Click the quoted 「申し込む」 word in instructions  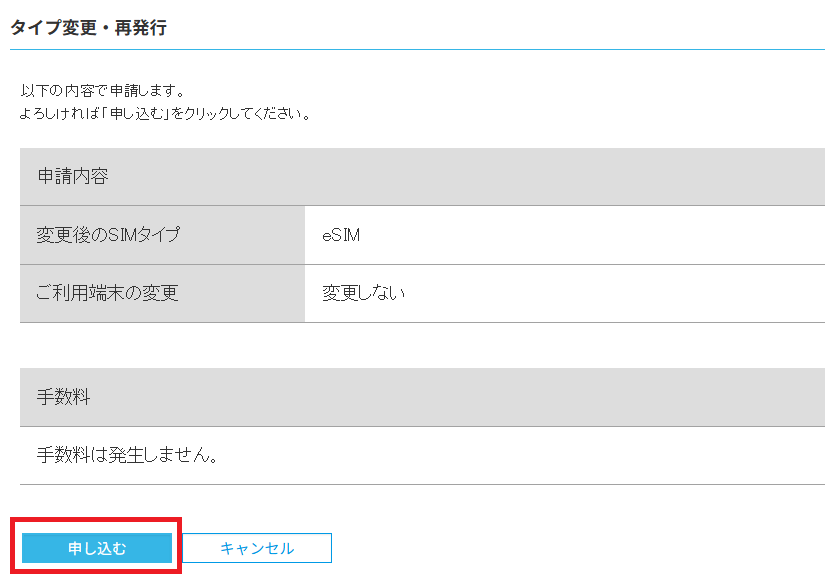click(138, 113)
